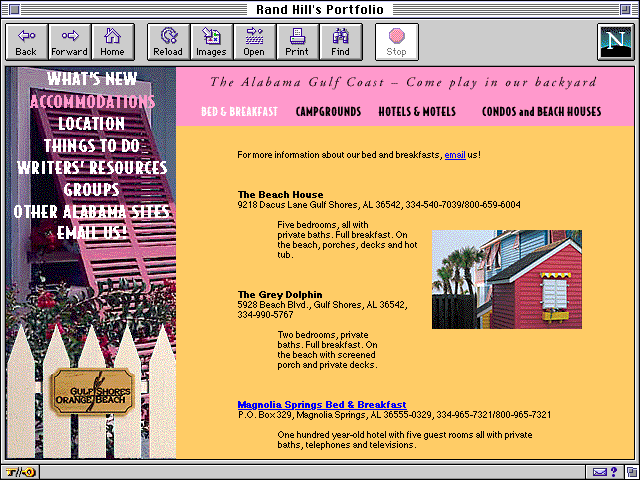Click the P.O. Box 329 Magnolia Springs address
640x480 pixels.
tap(395, 415)
